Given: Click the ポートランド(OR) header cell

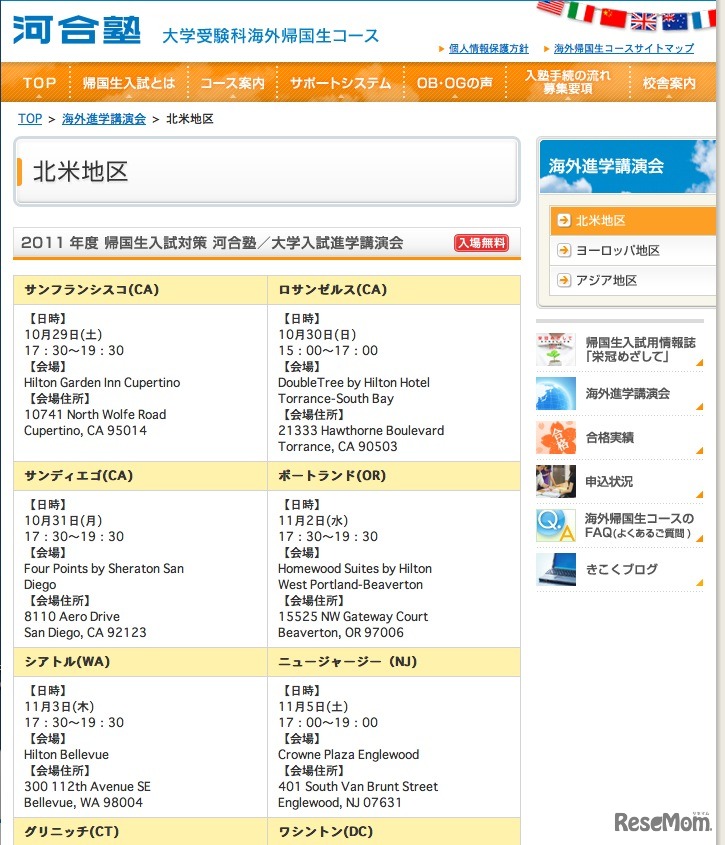Looking at the screenshot, I should [x=394, y=476].
